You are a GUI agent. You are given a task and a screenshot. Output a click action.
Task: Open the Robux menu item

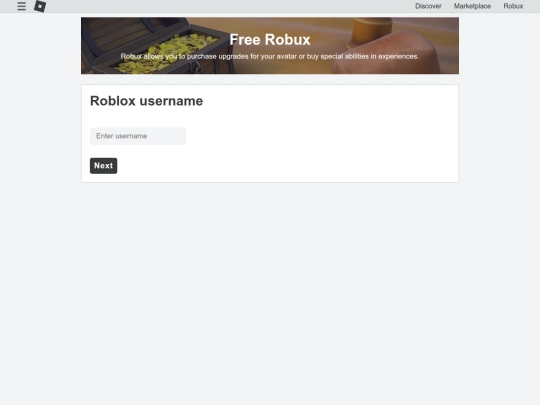click(513, 6)
